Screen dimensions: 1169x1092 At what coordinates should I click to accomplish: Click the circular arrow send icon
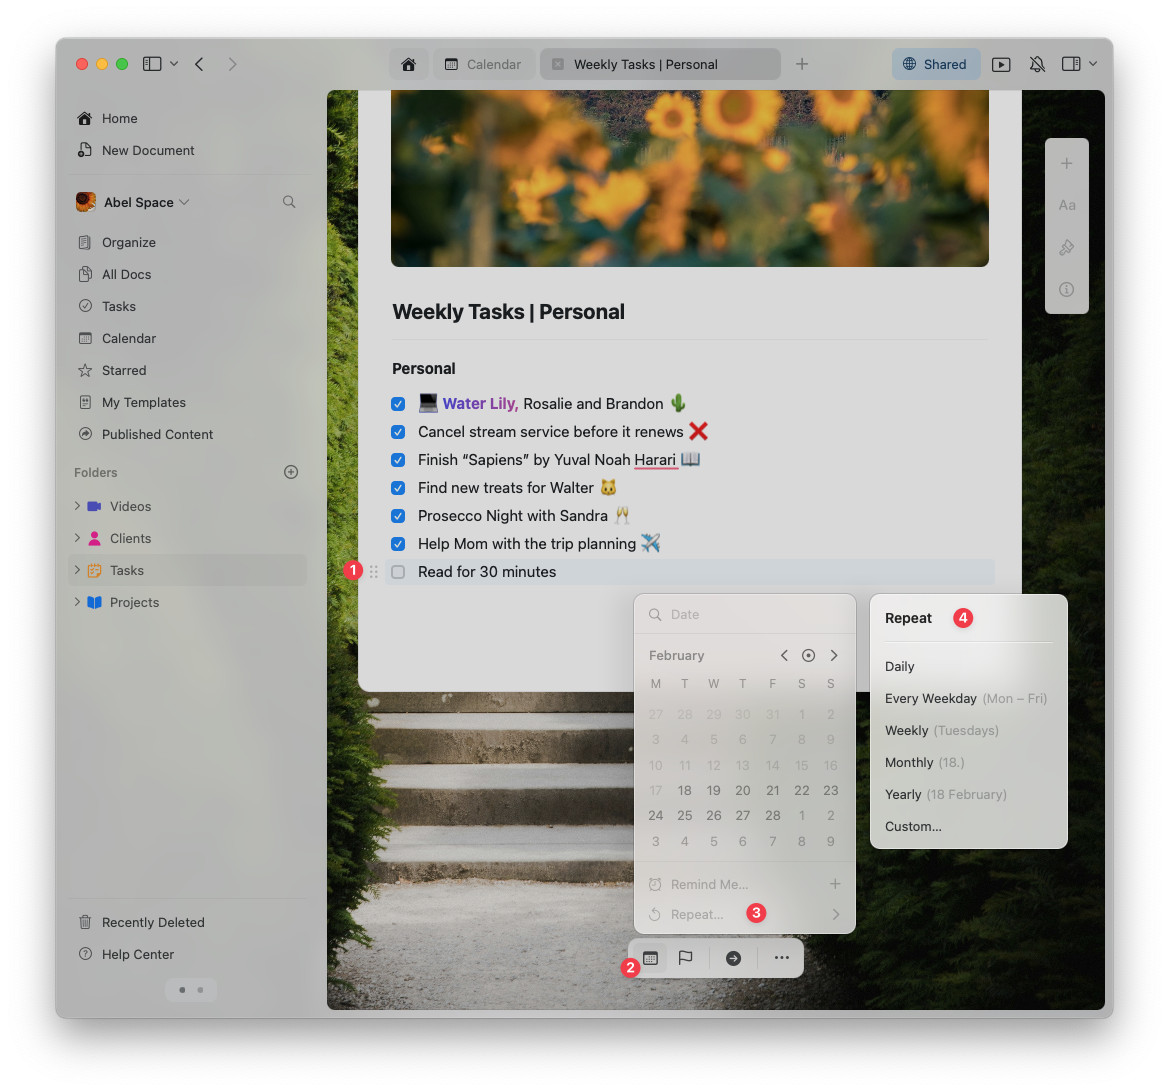click(733, 957)
